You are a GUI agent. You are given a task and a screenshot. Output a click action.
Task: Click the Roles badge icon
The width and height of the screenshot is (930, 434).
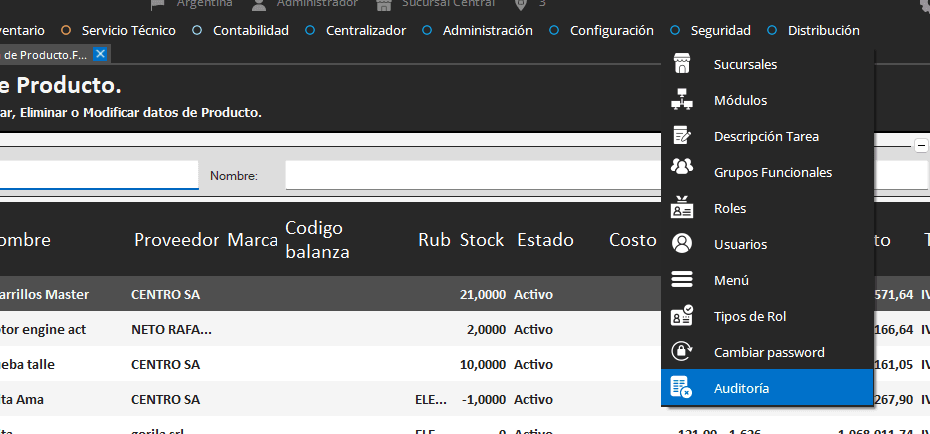(x=682, y=208)
